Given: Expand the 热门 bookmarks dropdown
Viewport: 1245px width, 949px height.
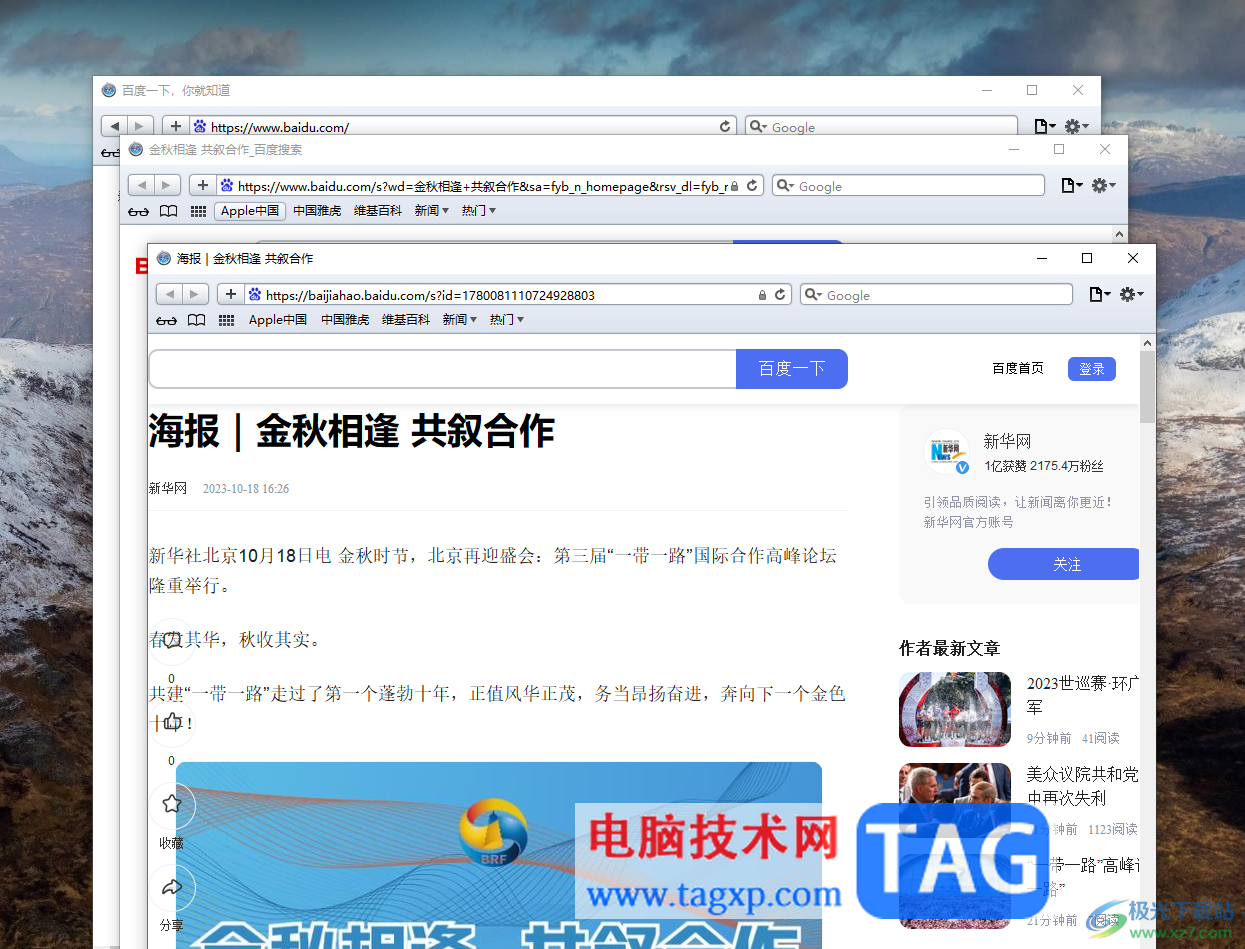Looking at the screenshot, I should 507,319.
